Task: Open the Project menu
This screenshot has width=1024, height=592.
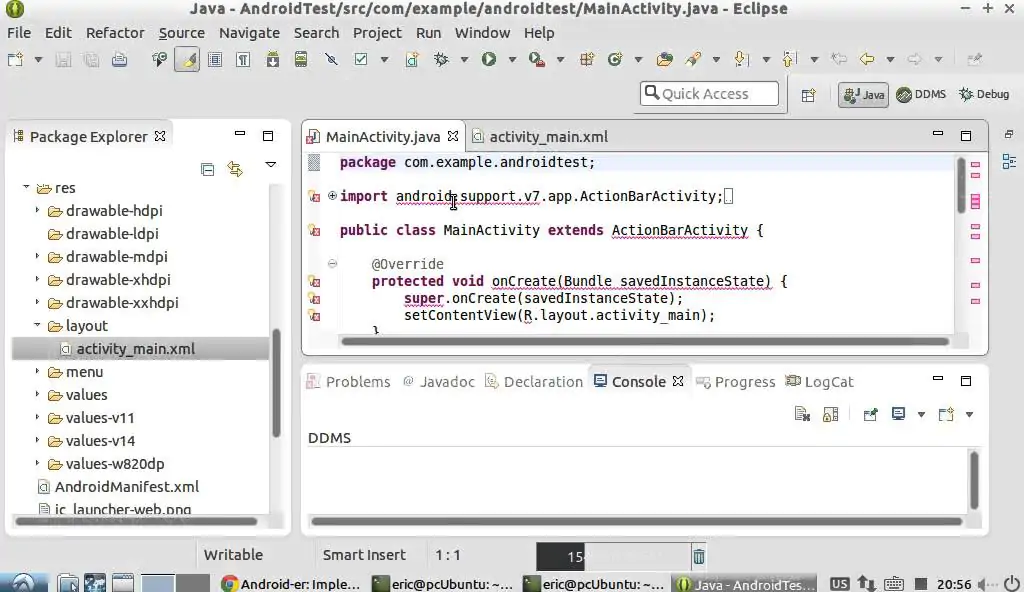Action: [377, 33]
